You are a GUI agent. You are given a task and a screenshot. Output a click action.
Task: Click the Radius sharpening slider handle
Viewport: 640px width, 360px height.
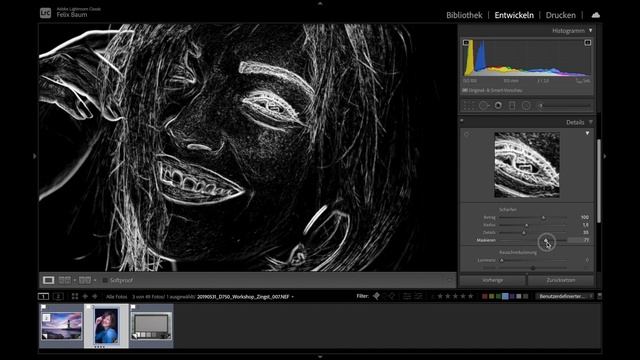coord(527,225)
